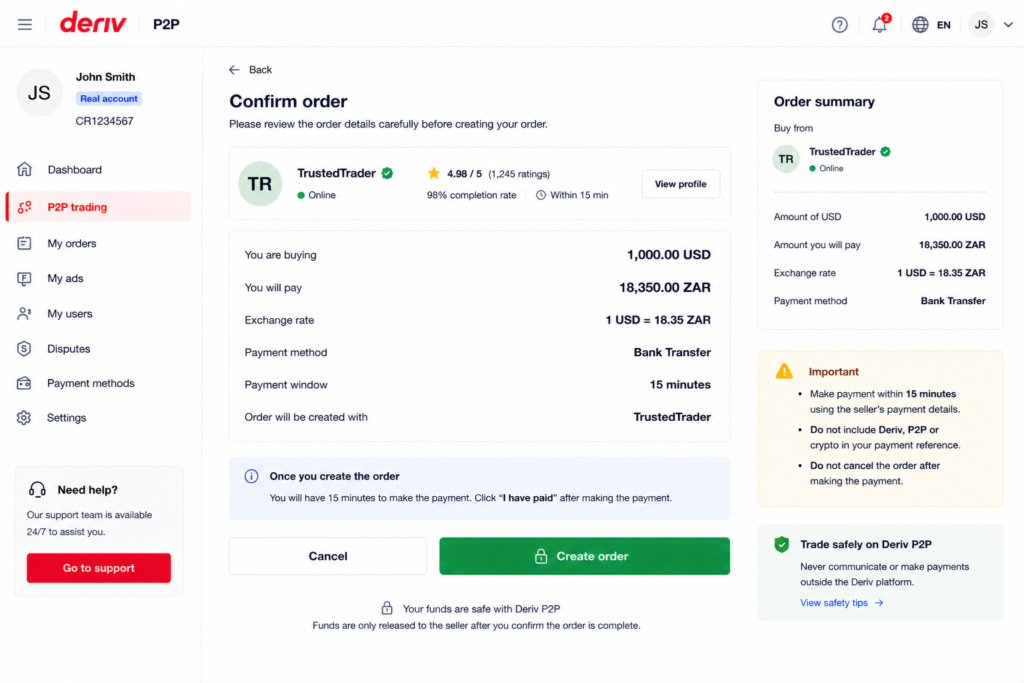View the trader's profile
The image size is (1024, 683).
point(680,184)
